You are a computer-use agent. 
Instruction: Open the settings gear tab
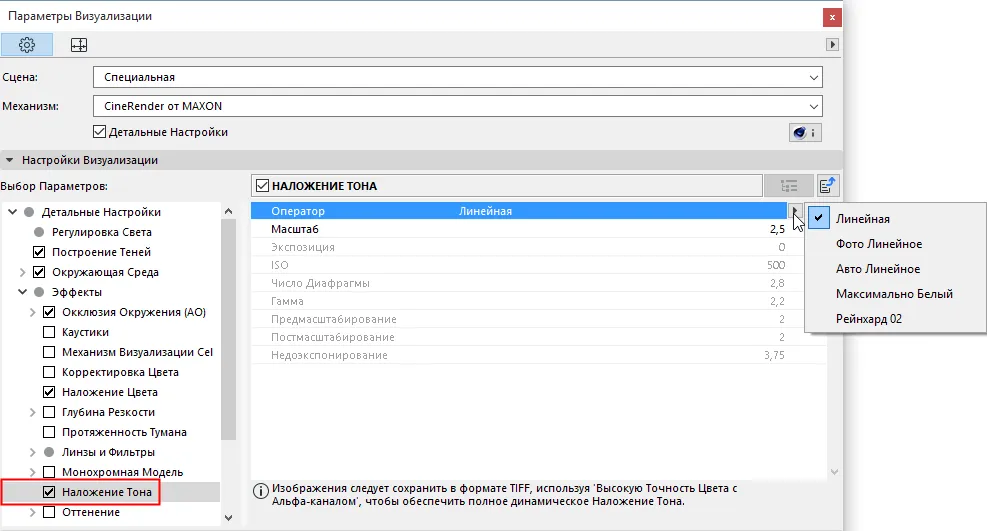point(26,45)
